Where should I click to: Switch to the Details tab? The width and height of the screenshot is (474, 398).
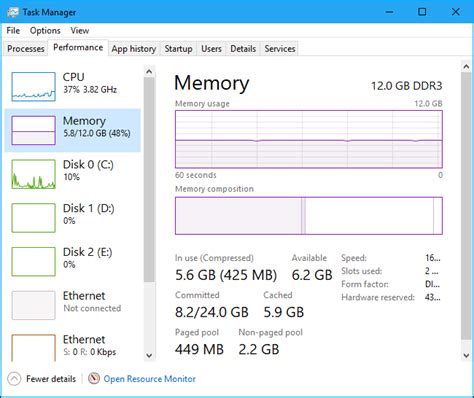pyautogui.click(x=243, y=49)
